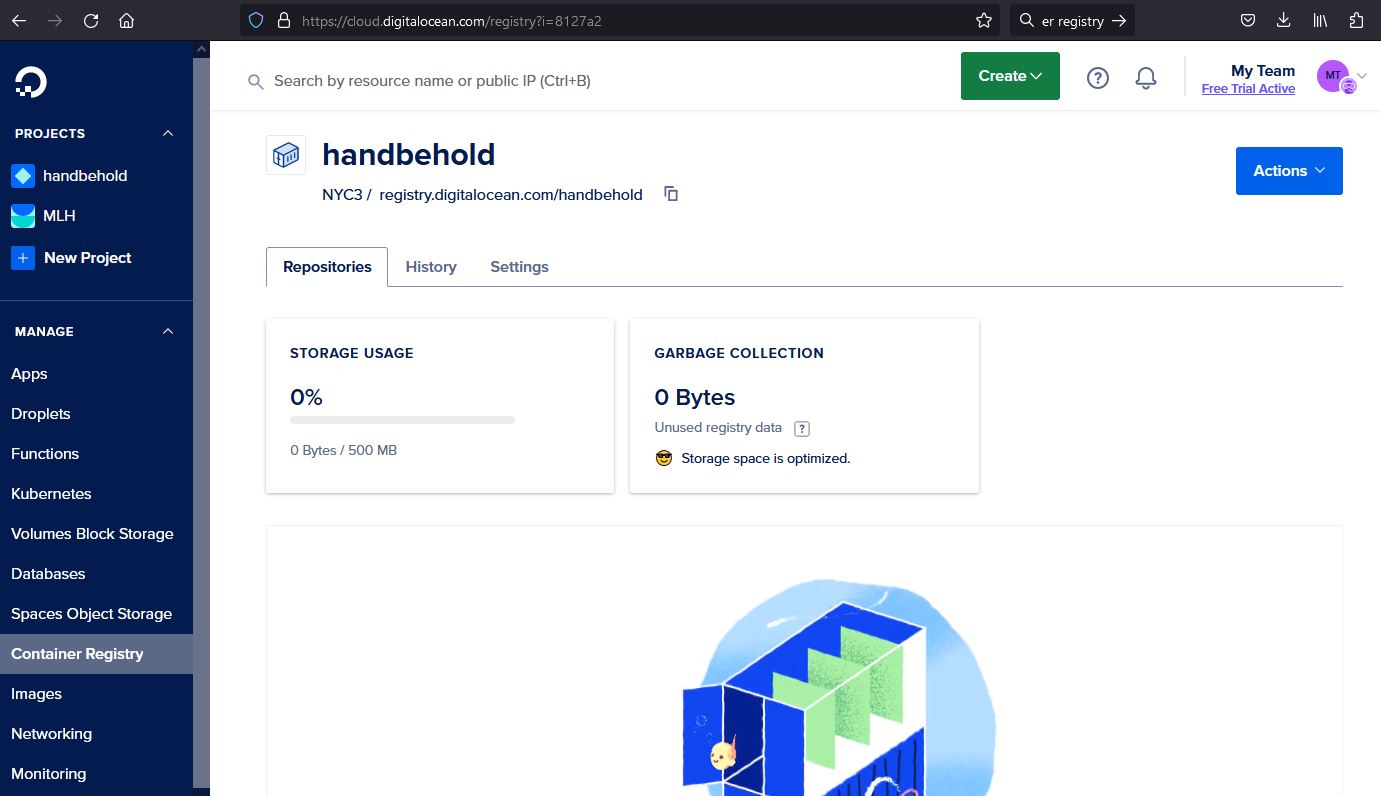Screen dimensions: 1381x796
Task: Click the search magnifier icon in top bar
Action: [x=256, y=81]
